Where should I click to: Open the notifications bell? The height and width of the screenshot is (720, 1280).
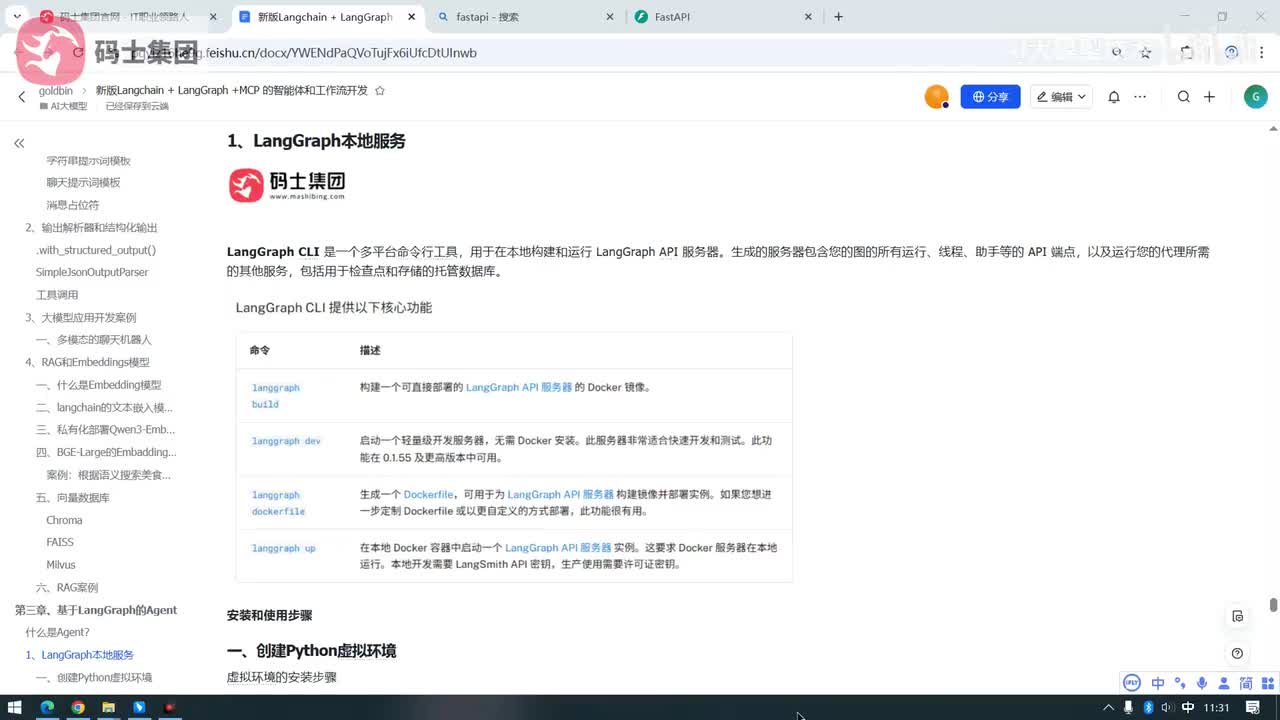tap(1114, 97)
